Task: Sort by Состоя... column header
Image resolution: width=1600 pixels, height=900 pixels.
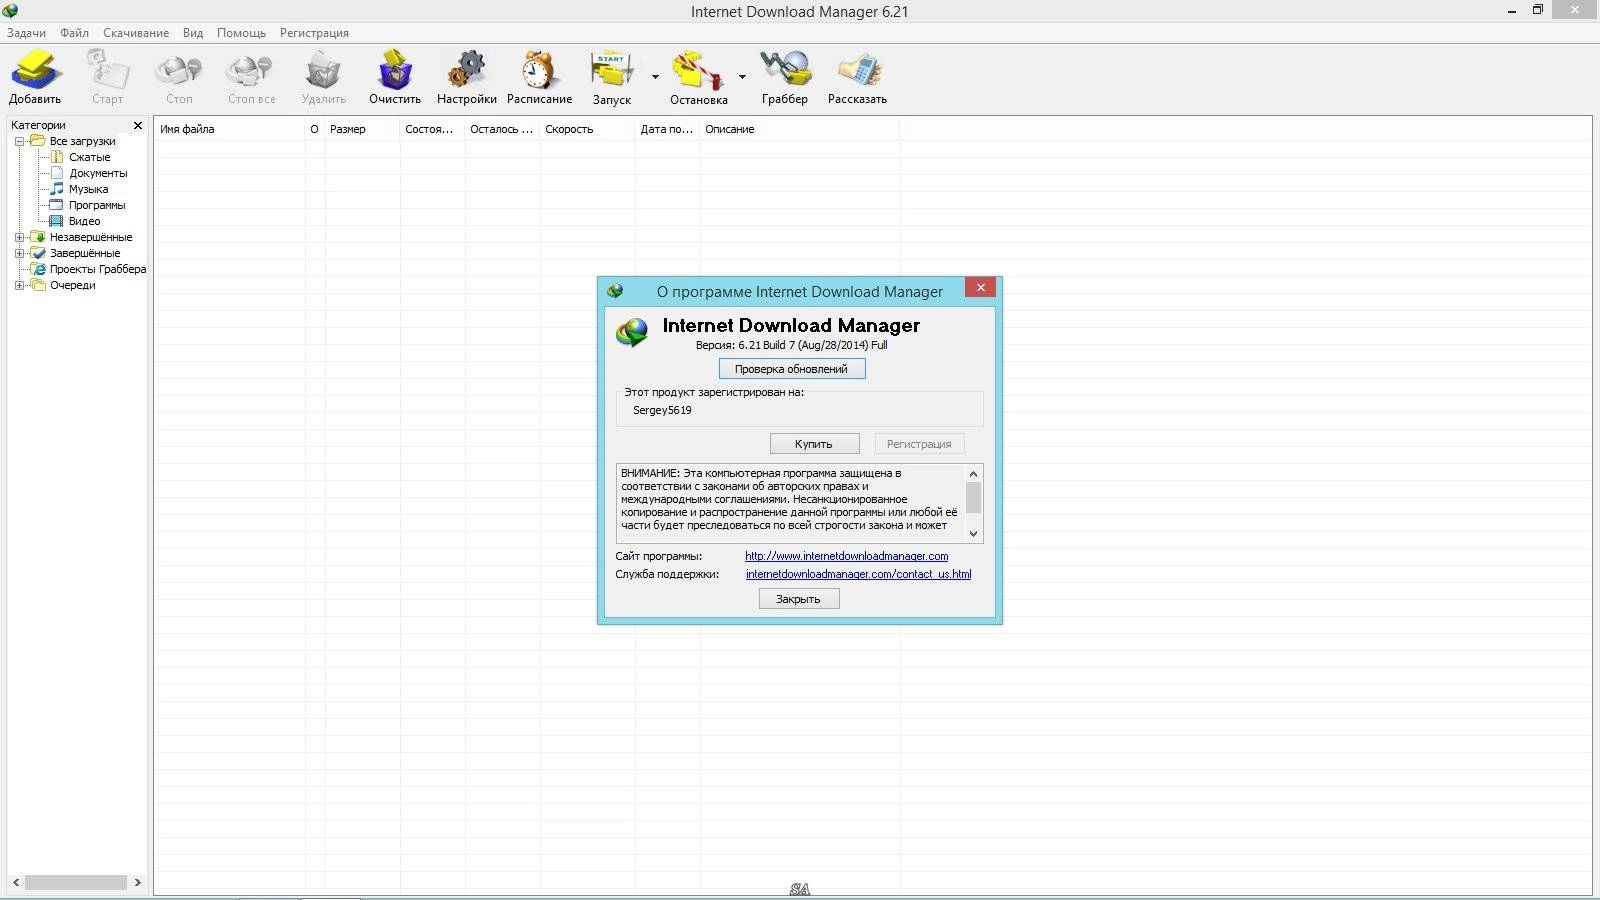Action: click(x=432, y=129)
